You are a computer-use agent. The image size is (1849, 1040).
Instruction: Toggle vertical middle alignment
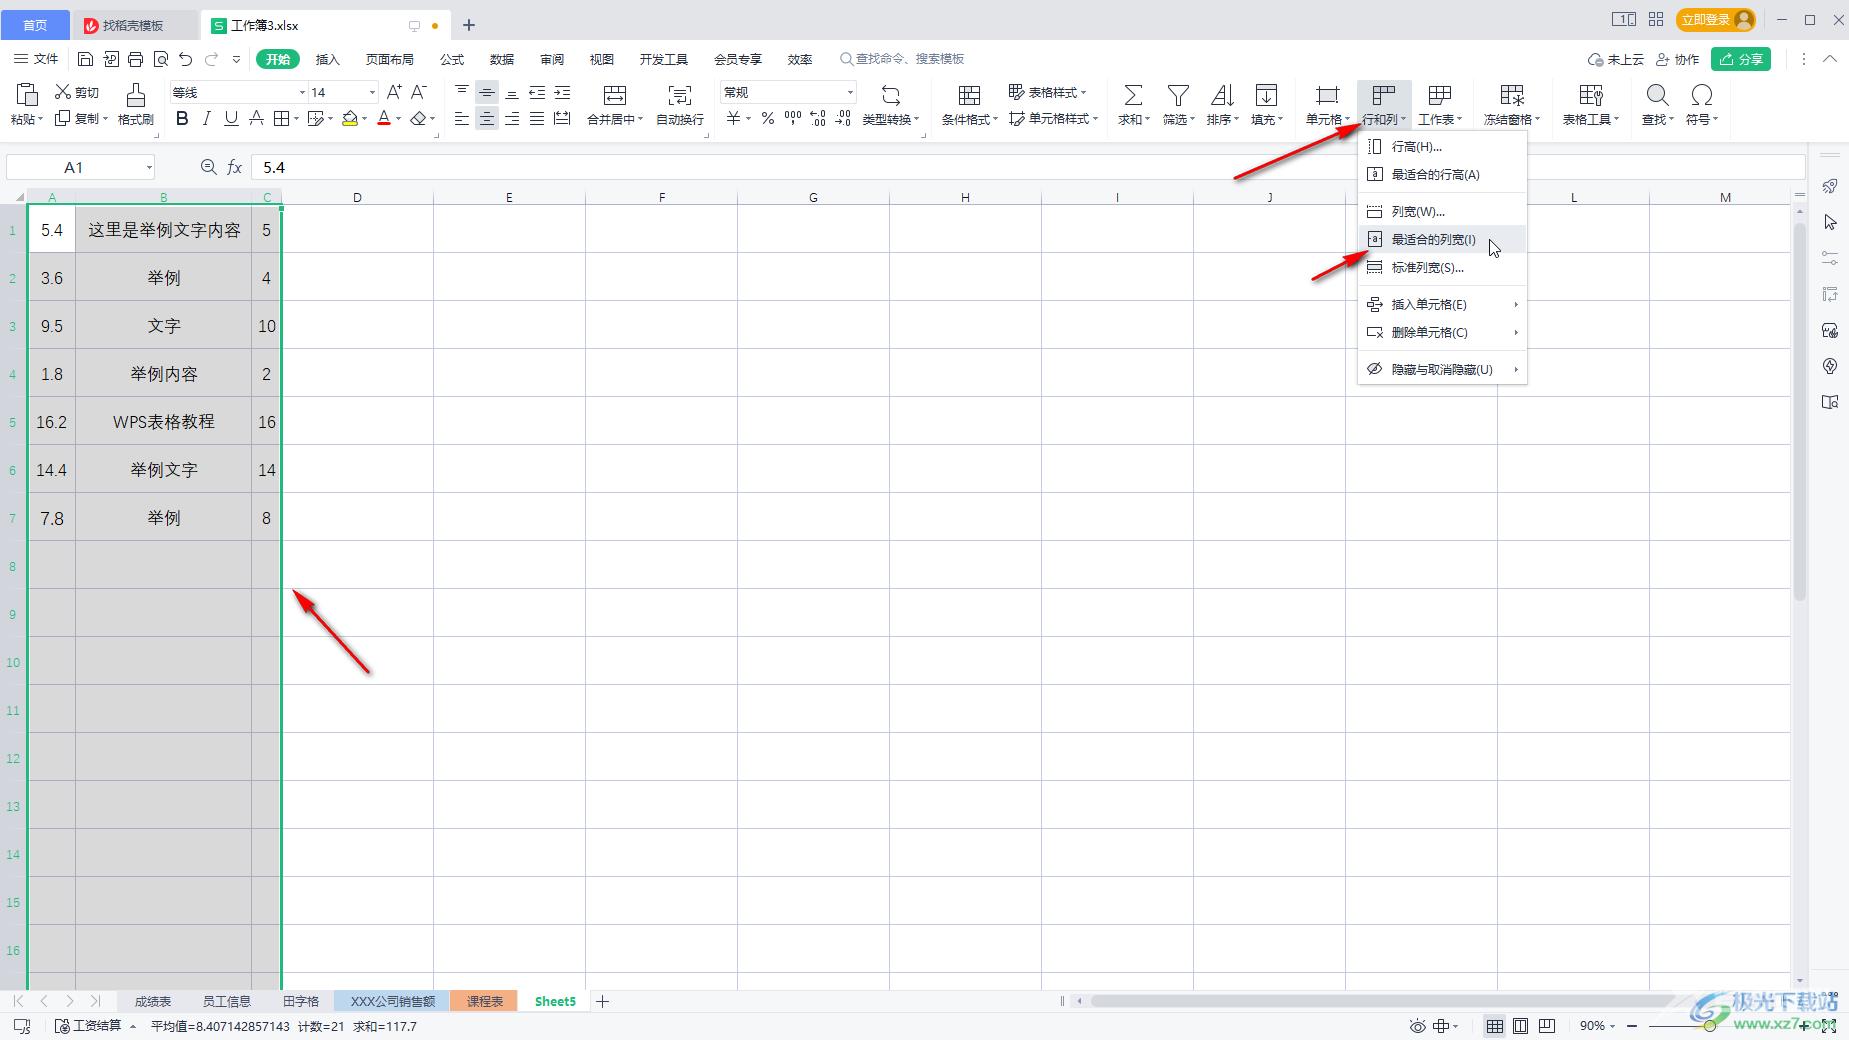click(487, 92)
